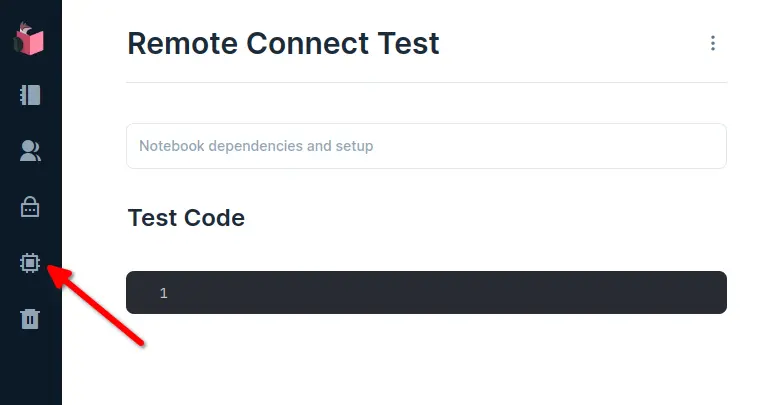Click right end of dark code cell
The height and width of the screenshot is (405, 784).
click(x=712, y=293)
